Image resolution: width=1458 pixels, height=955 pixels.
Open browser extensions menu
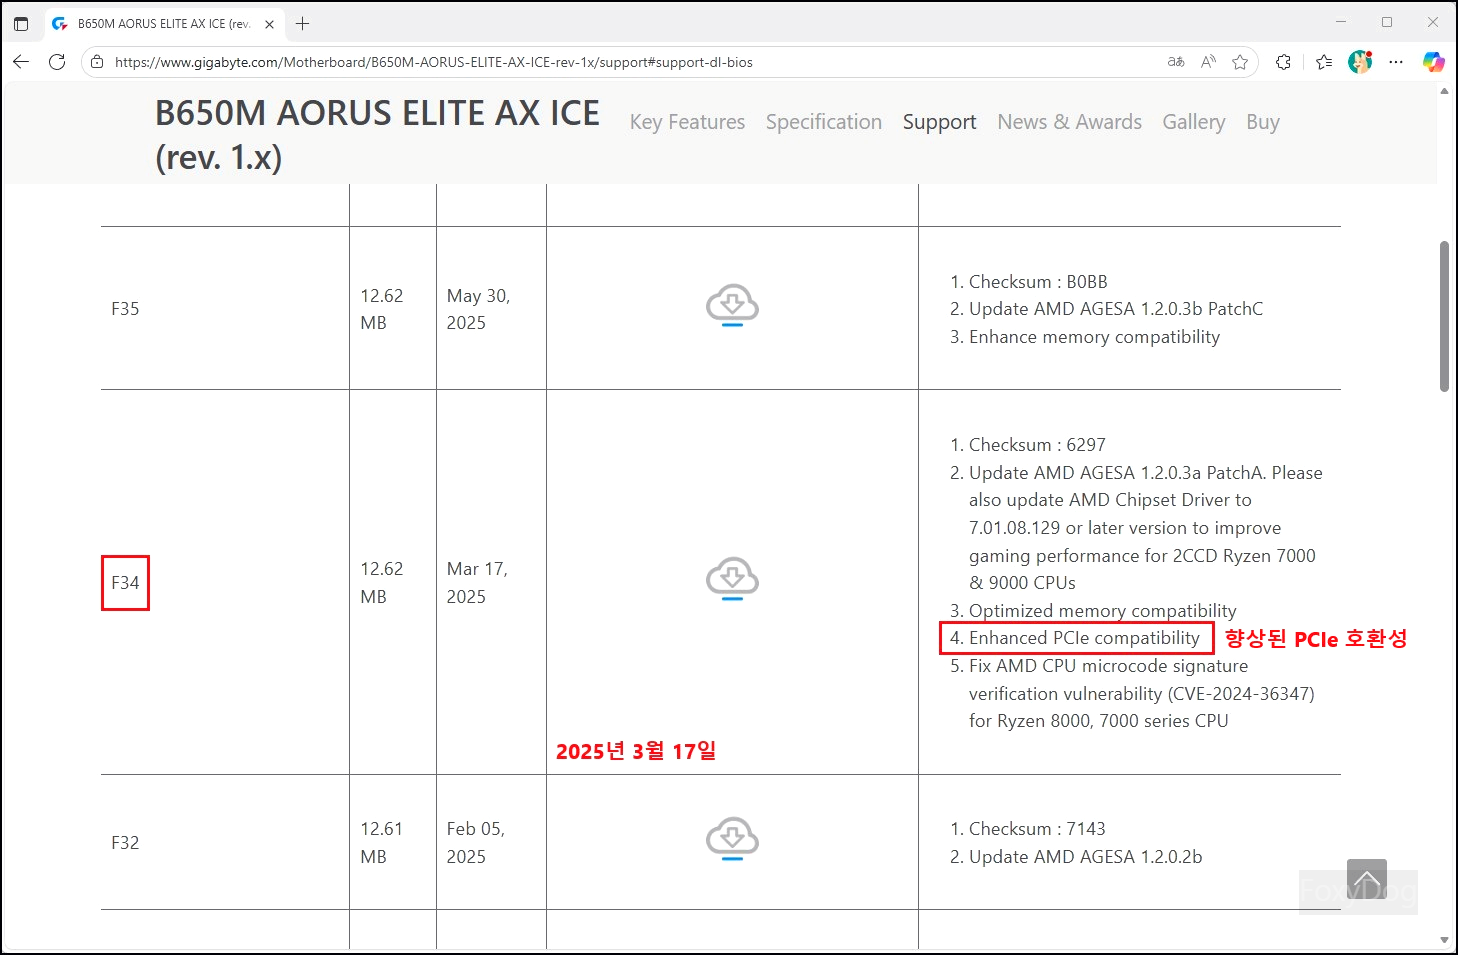[1284, 62]
